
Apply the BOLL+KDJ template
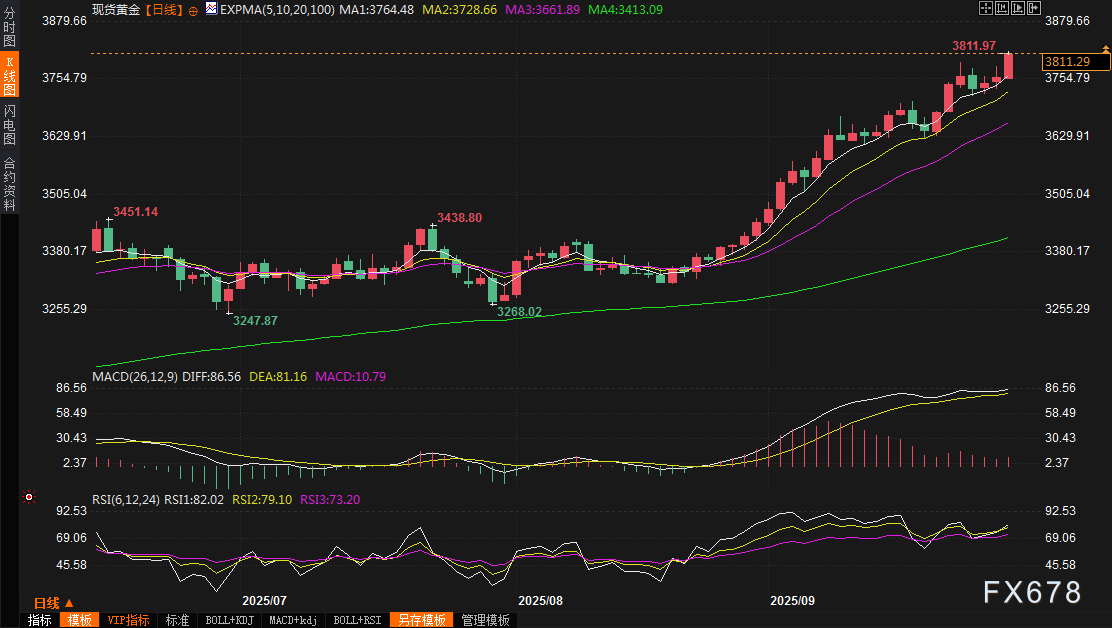click(x=230, y=620)
